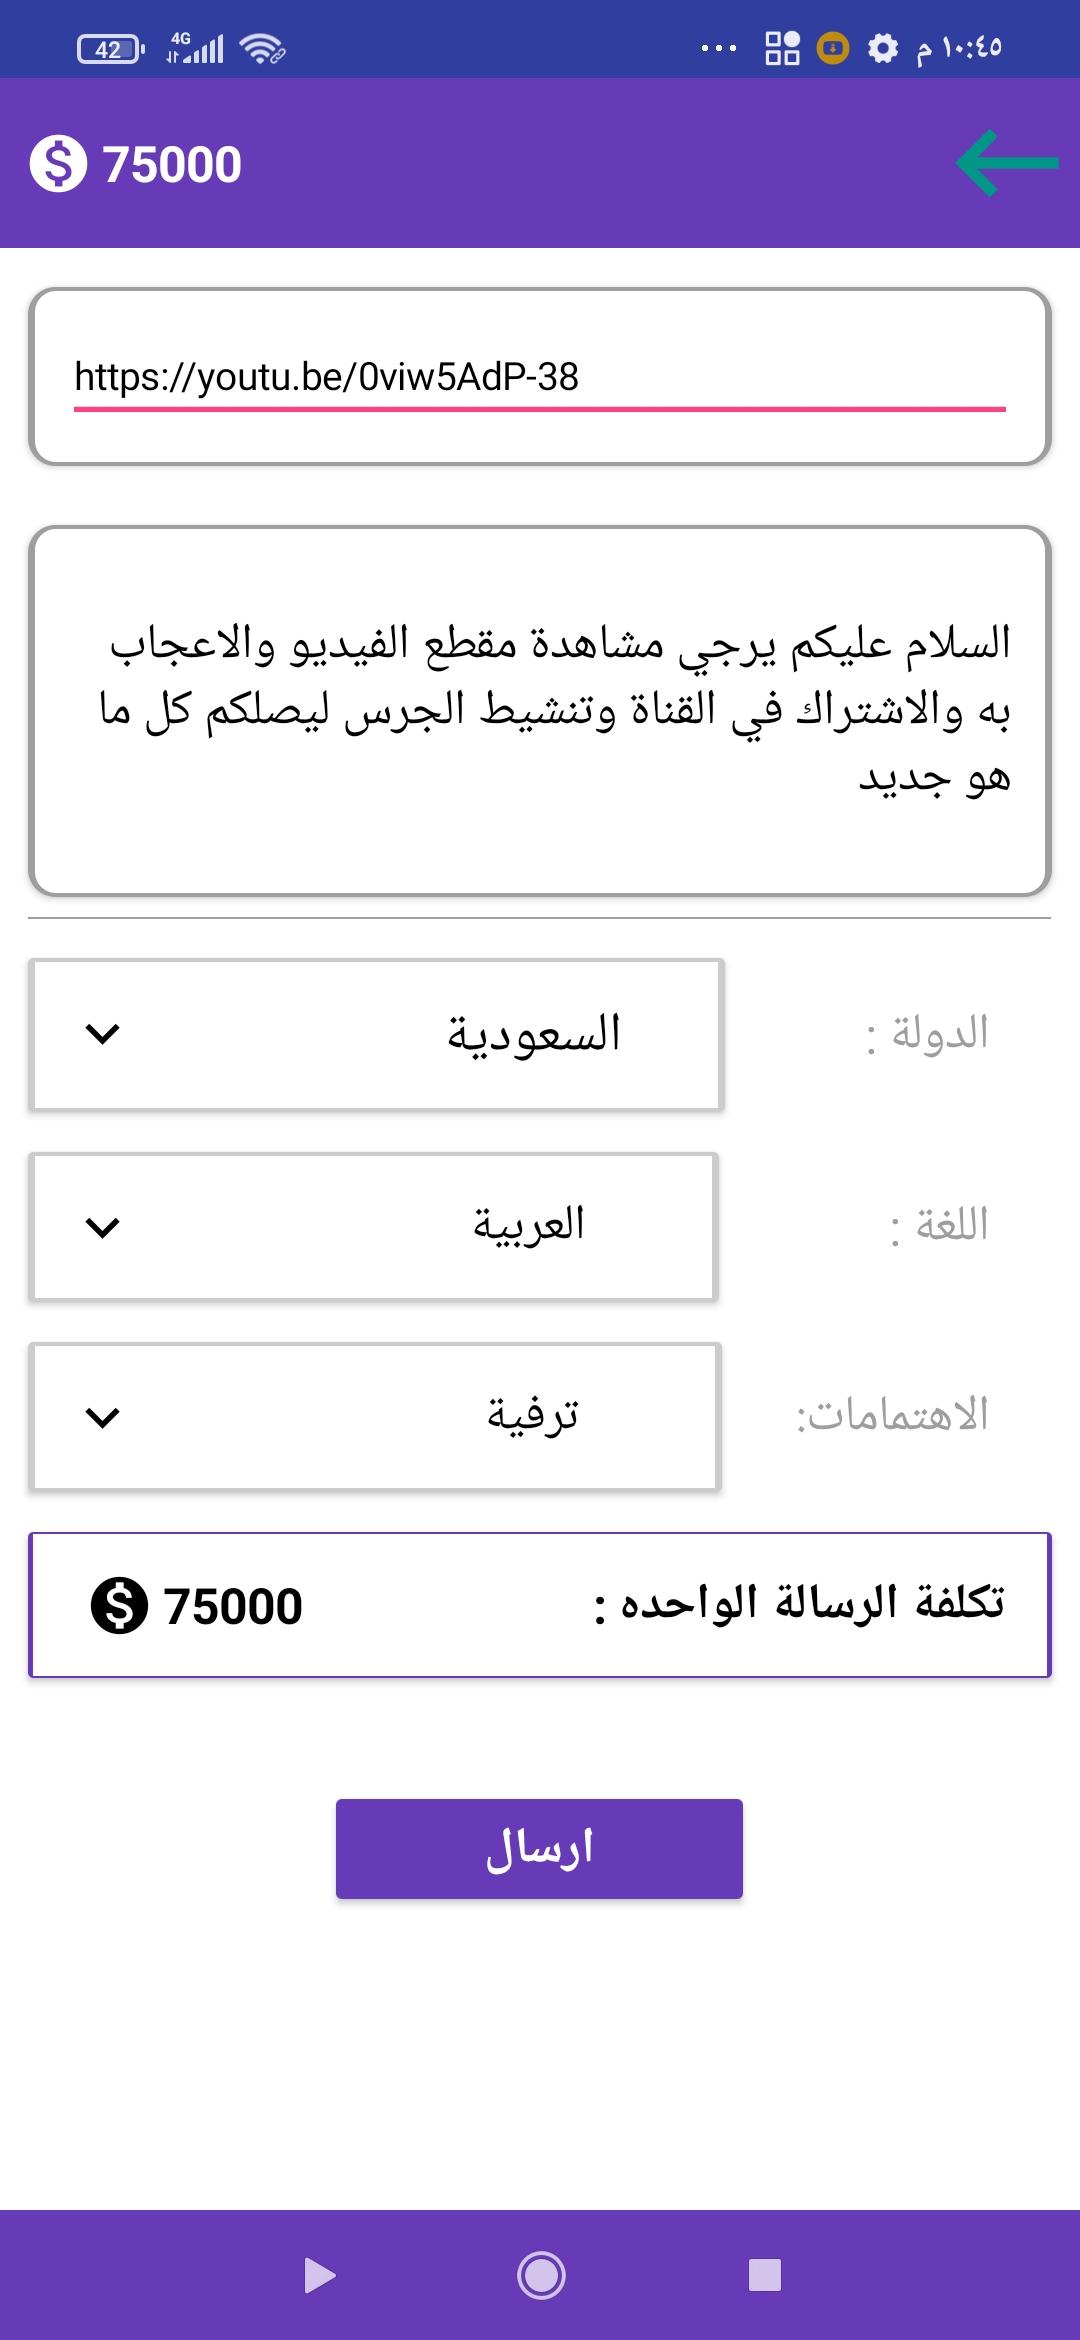Tap the battery indicator in status bar

point(111,49)
